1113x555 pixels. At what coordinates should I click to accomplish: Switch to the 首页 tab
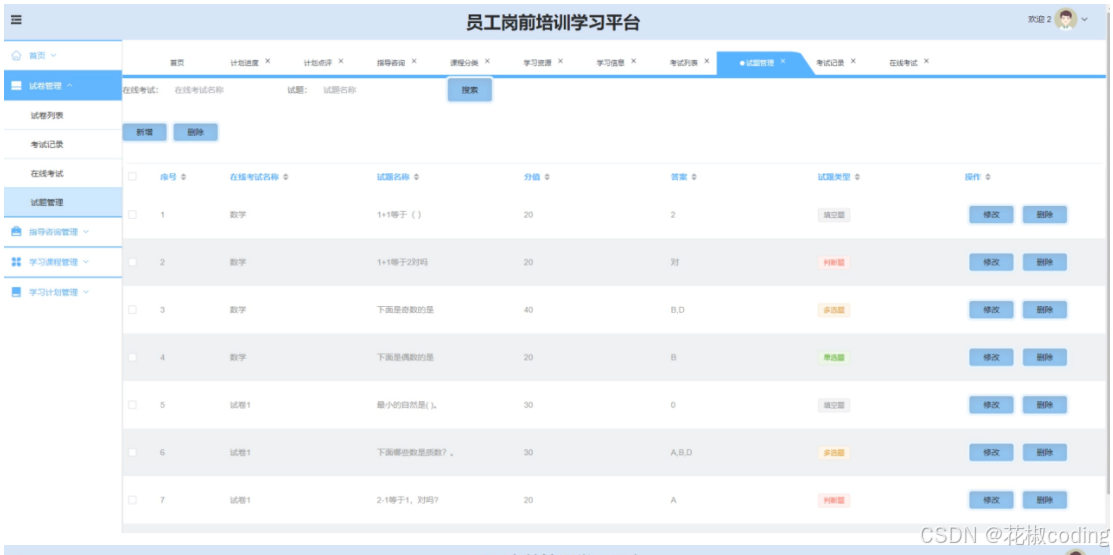point(177,62)
